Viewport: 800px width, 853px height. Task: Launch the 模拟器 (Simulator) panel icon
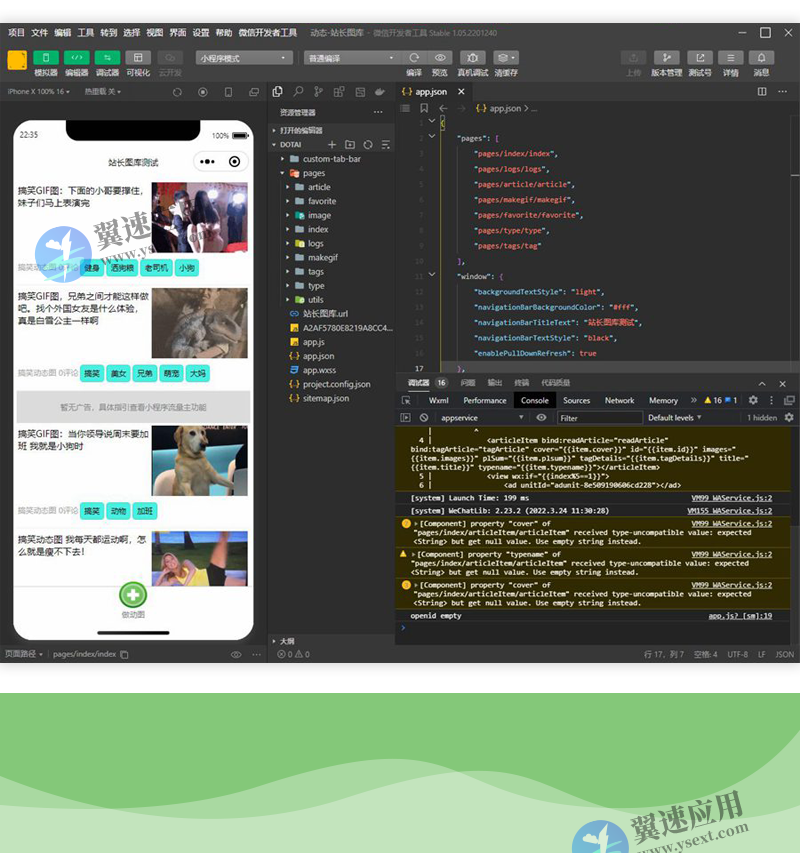(x=46, y=56)
